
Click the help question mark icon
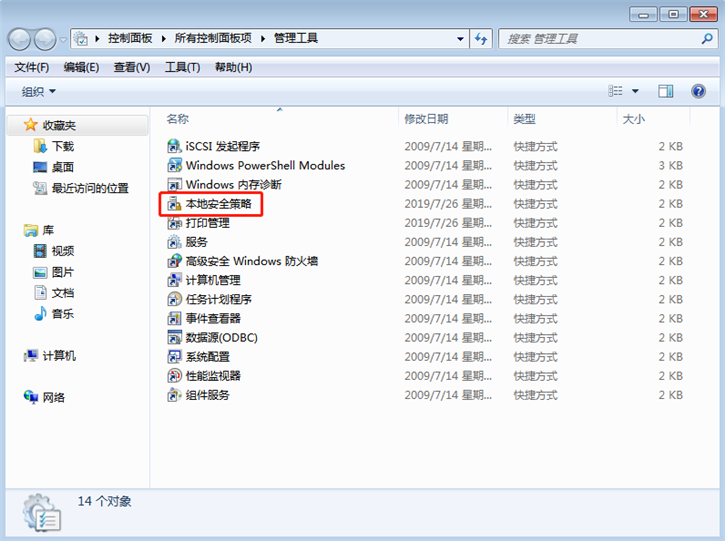pos(698,91)
